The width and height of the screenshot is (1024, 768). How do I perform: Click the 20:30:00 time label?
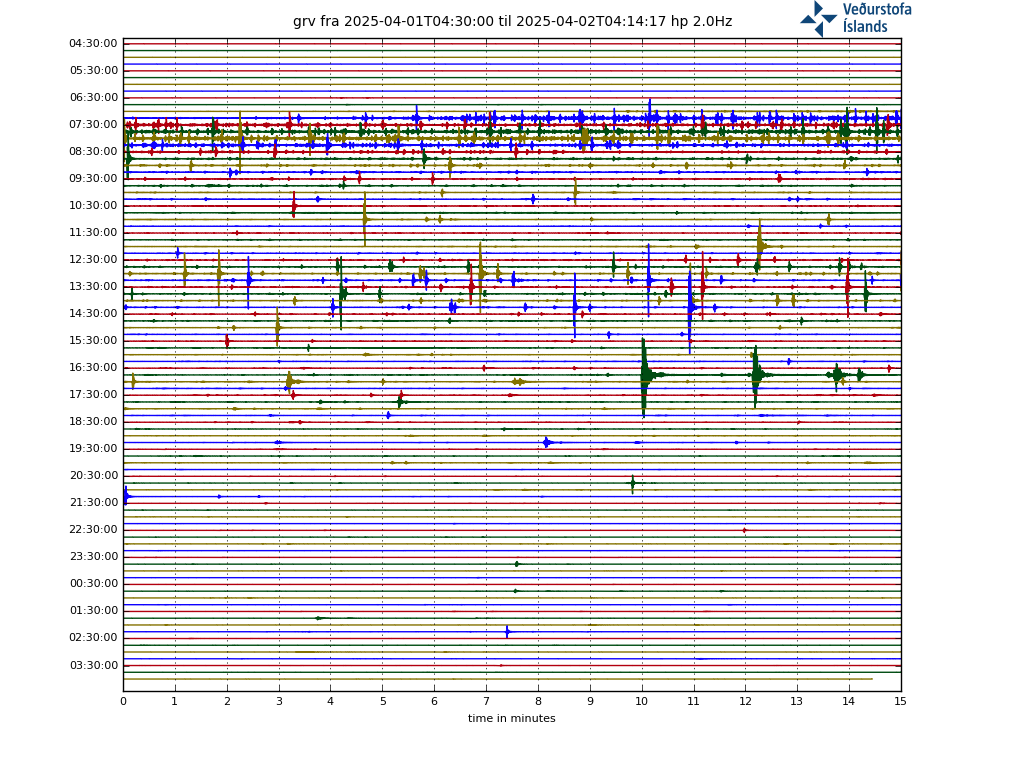[93, 475]
